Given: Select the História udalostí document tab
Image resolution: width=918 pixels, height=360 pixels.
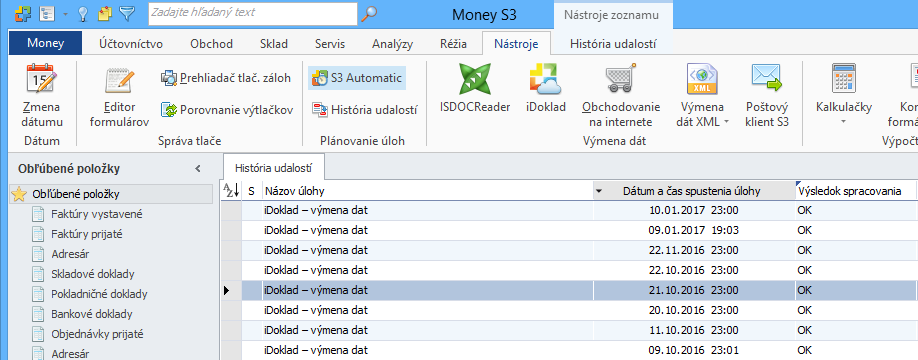Looking at the screenshot, I should pos(273,168).
